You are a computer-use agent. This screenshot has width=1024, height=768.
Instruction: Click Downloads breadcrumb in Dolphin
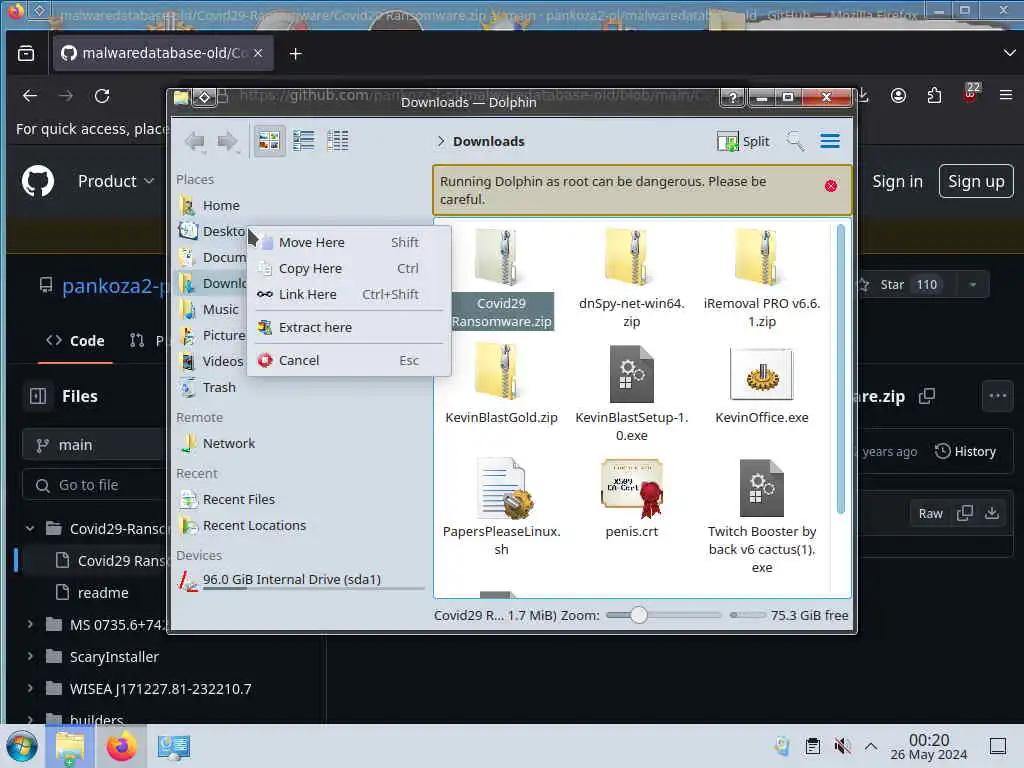click(488, 142)
